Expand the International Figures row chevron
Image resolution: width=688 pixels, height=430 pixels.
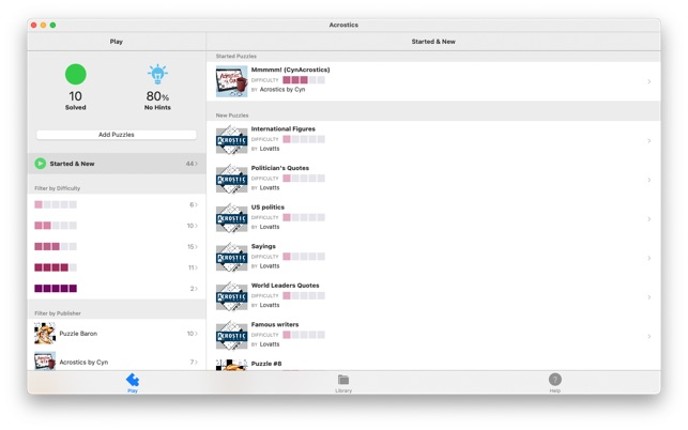pos(649,141)
